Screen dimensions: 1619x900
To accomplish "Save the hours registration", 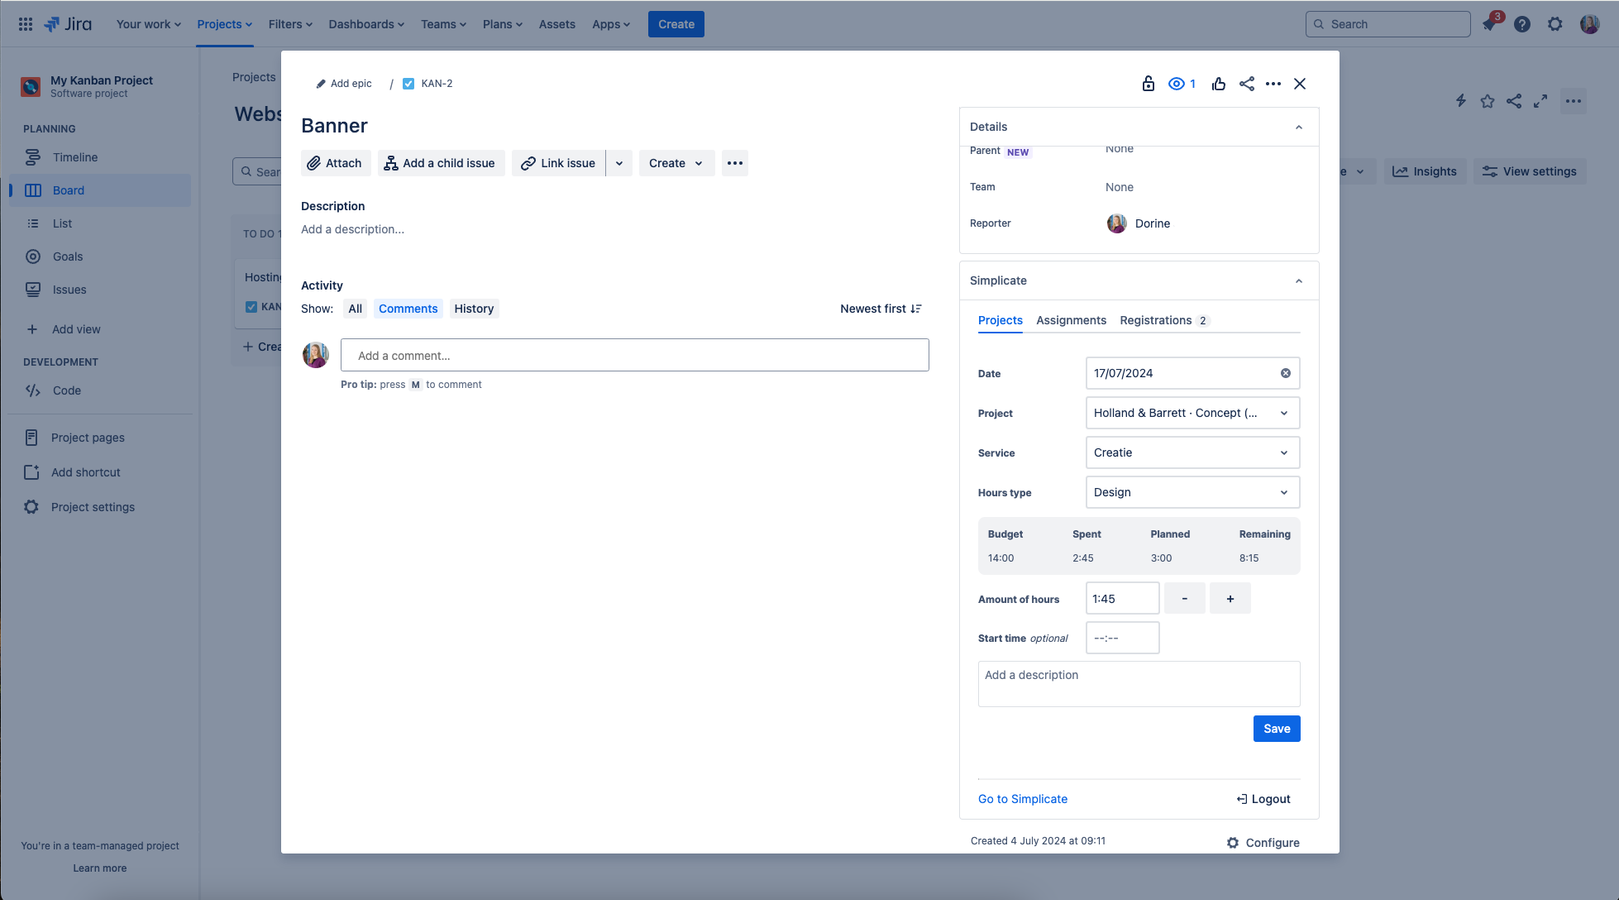I will click(x=1277, y=729).
